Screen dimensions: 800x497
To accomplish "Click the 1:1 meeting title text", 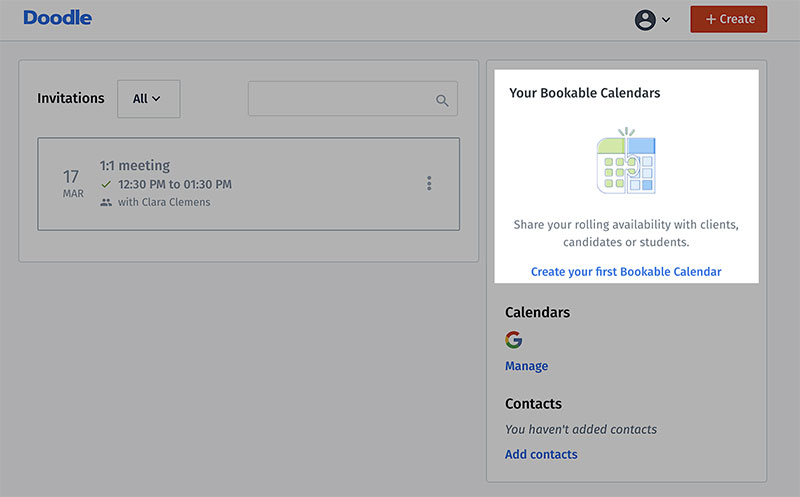I will [x=135, y=165].
